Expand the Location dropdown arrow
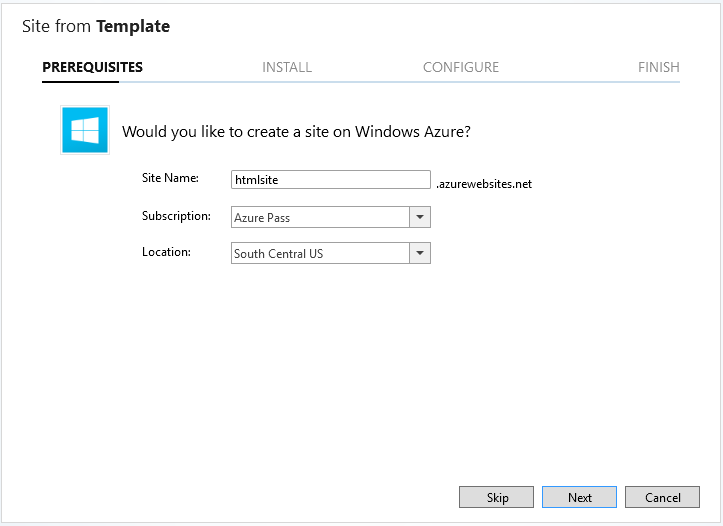The image size is (723, 526). (420, 253)
